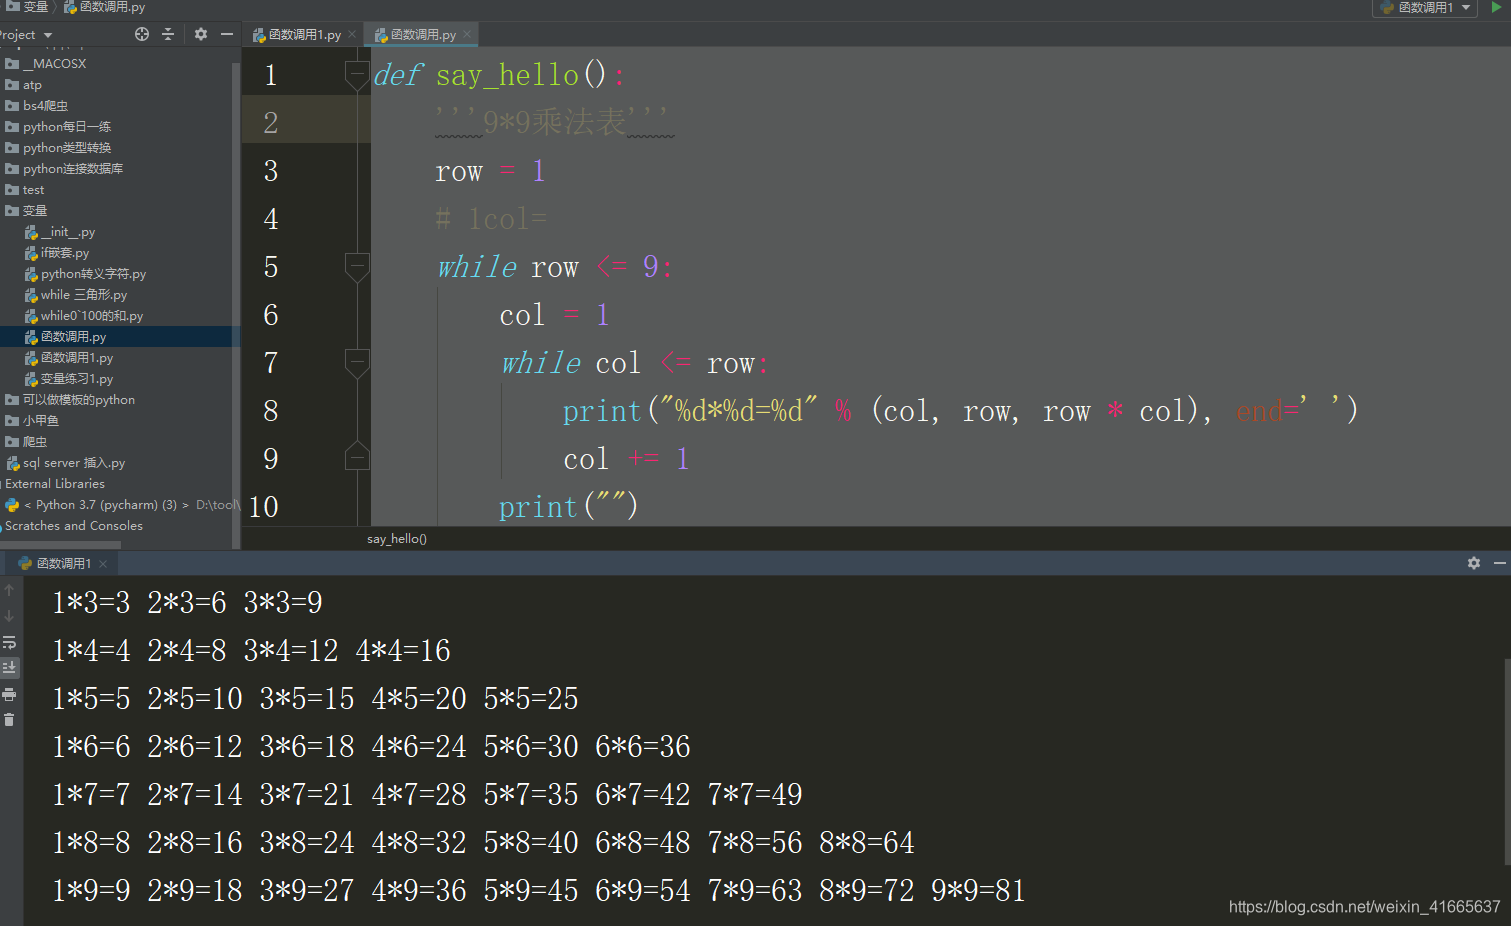
Task: Click the Project tree horizontal scrollbar
Action: (60, 545)
